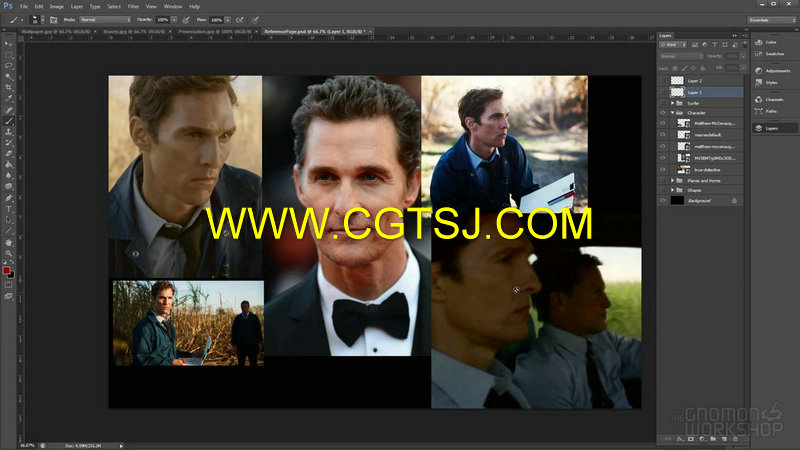Image resolution: width=800 pixels, height=450 pixels.
Task: Open the Essentials workspace dropdown
Action: tap(772, 20)
